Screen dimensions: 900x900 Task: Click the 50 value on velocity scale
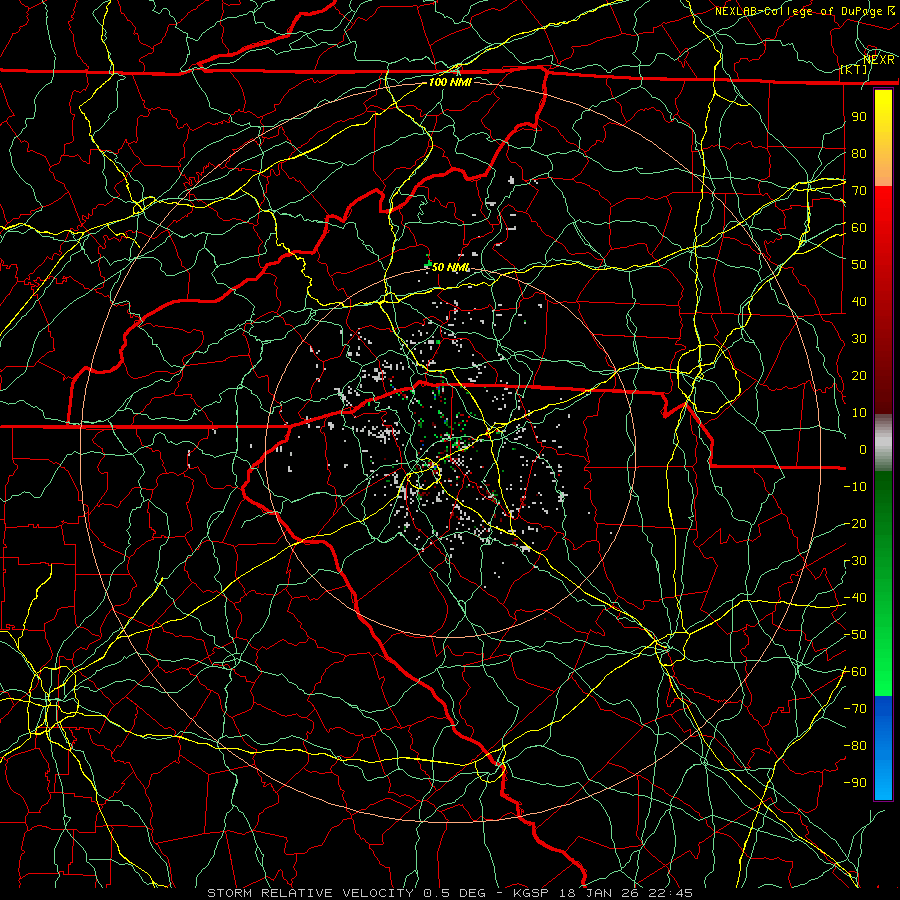859,265
